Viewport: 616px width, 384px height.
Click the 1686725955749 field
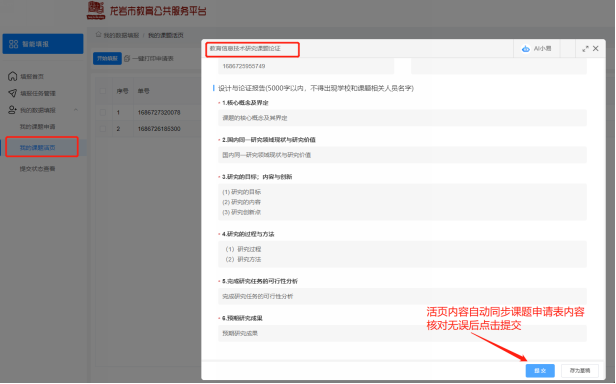click(306, 66)
